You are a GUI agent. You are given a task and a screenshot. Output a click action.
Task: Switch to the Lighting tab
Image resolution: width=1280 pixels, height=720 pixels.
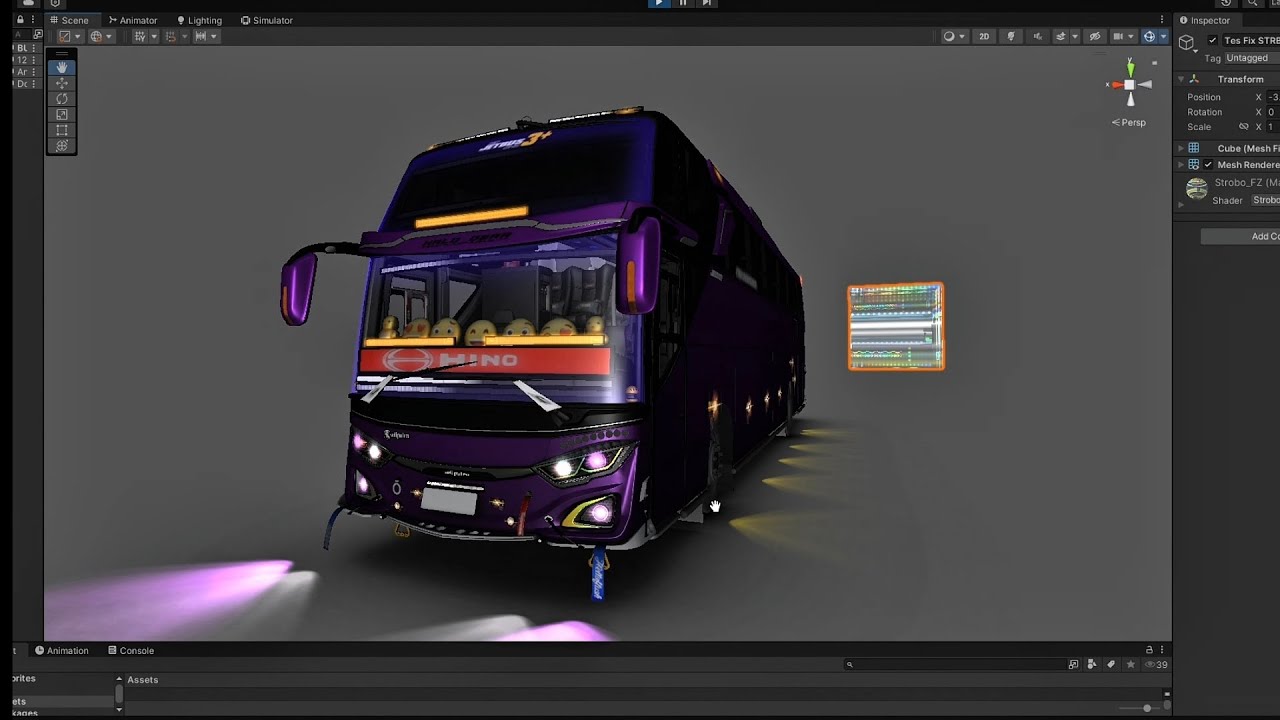pyautogui.click(x=198, y=20)
